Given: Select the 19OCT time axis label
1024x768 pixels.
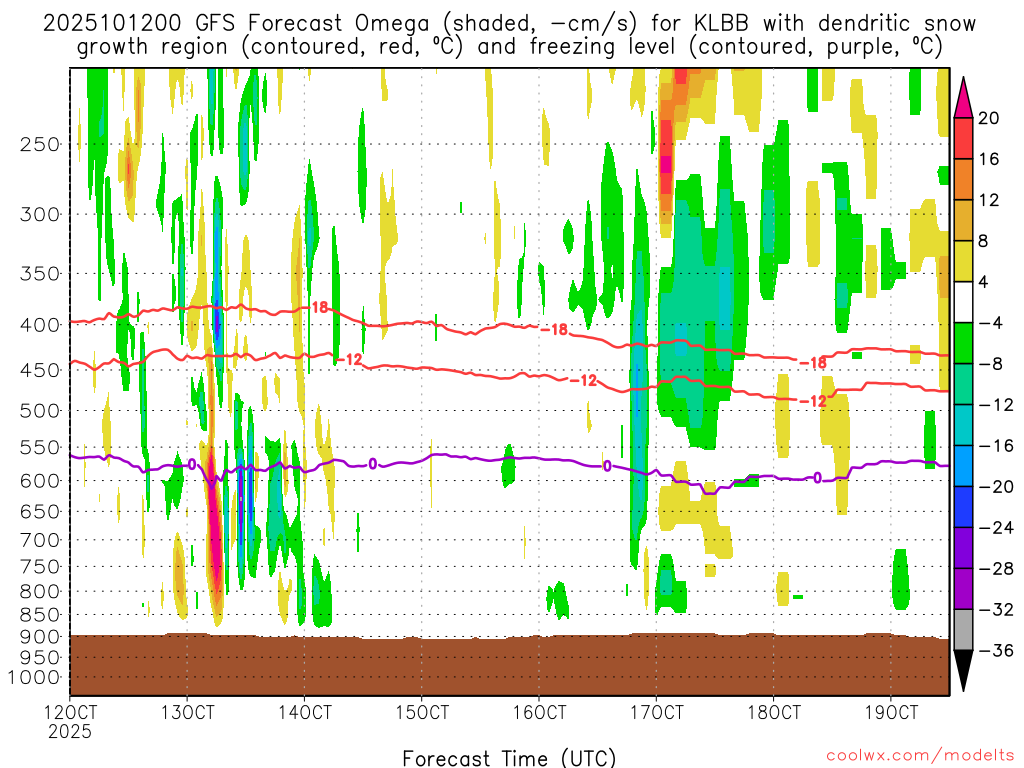Looking at the screenshot, I should pos(890,713).
